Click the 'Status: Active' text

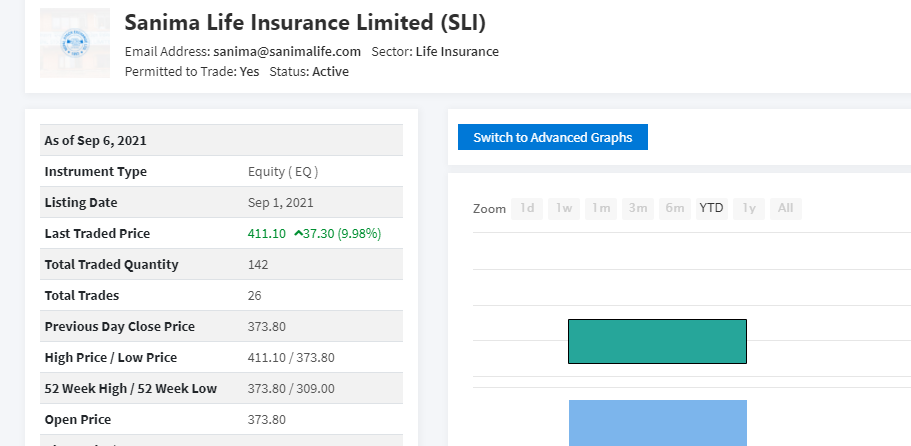(x=309, y=71)
